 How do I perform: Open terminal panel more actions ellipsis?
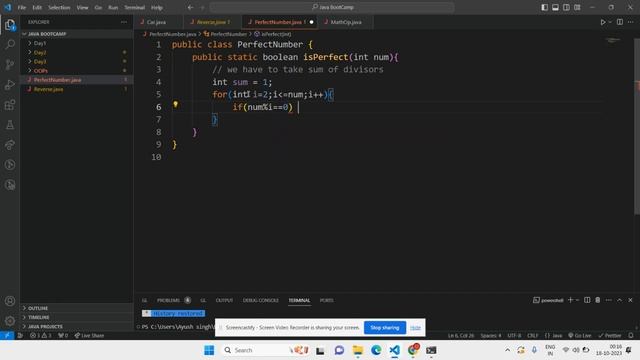tap(609, 300)
